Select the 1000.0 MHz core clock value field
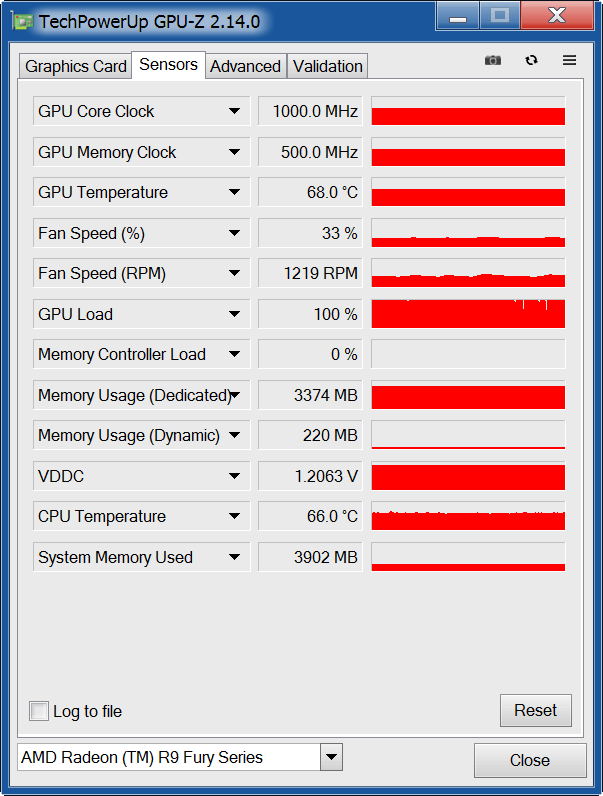Image resolution: width=603 pixels, height=796 pixels. (x=310, y=111)
